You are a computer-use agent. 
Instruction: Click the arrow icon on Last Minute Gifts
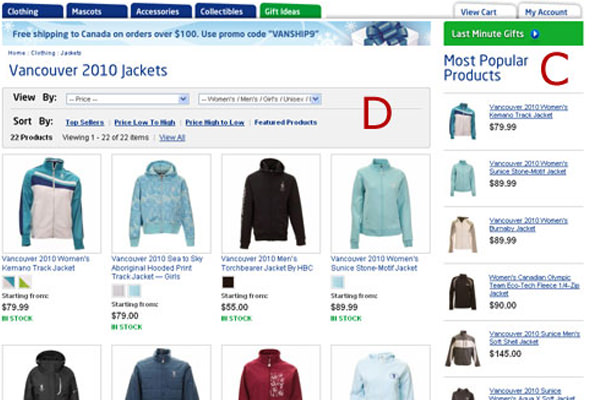535,34
